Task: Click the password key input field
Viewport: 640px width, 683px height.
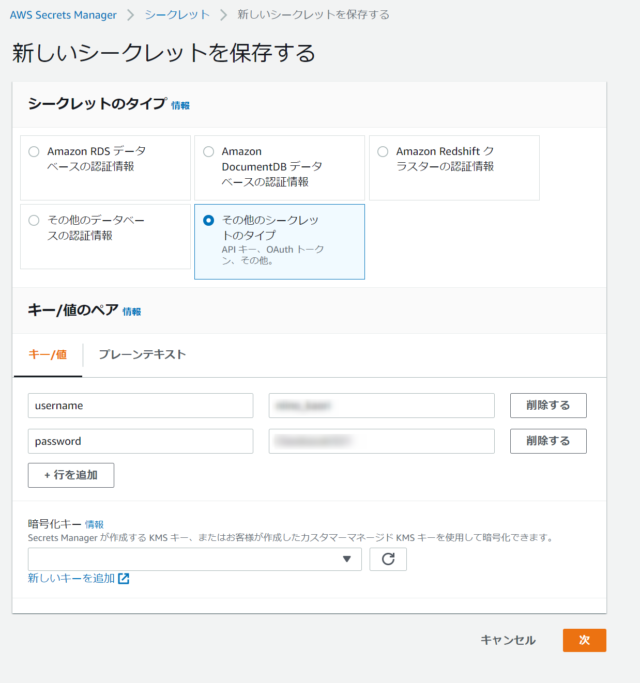Action: [140, 441]
